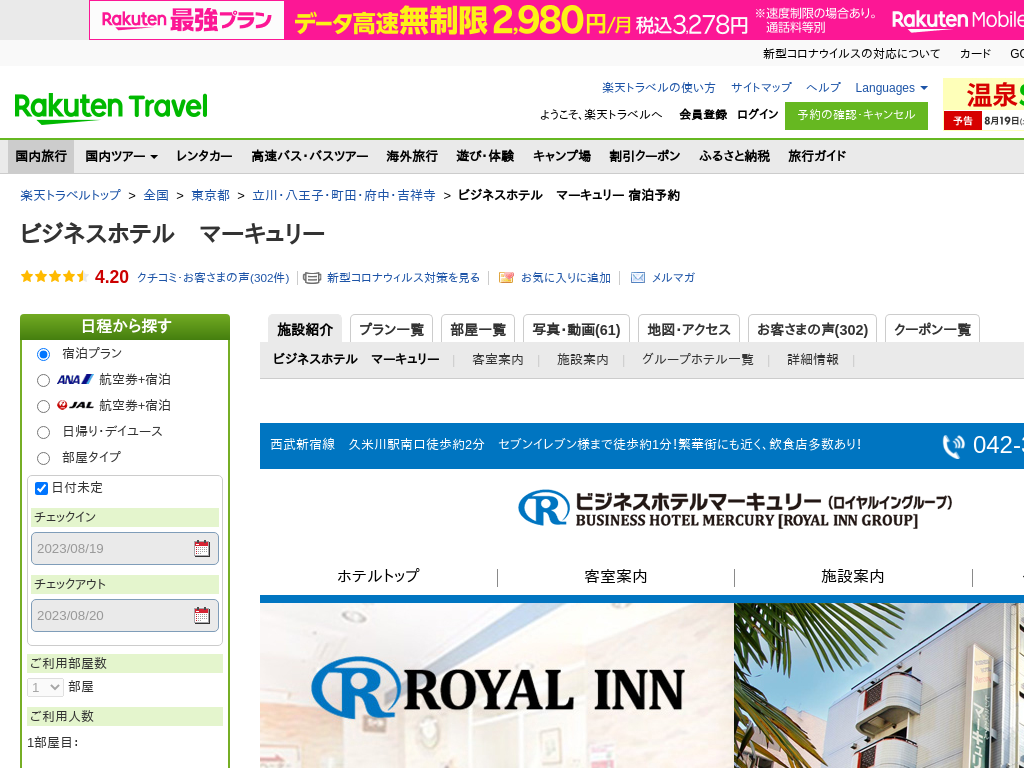The image size is (1024, 768).
Task: Click お気に入りに追加 link
Action: click(x=566, y=278)
